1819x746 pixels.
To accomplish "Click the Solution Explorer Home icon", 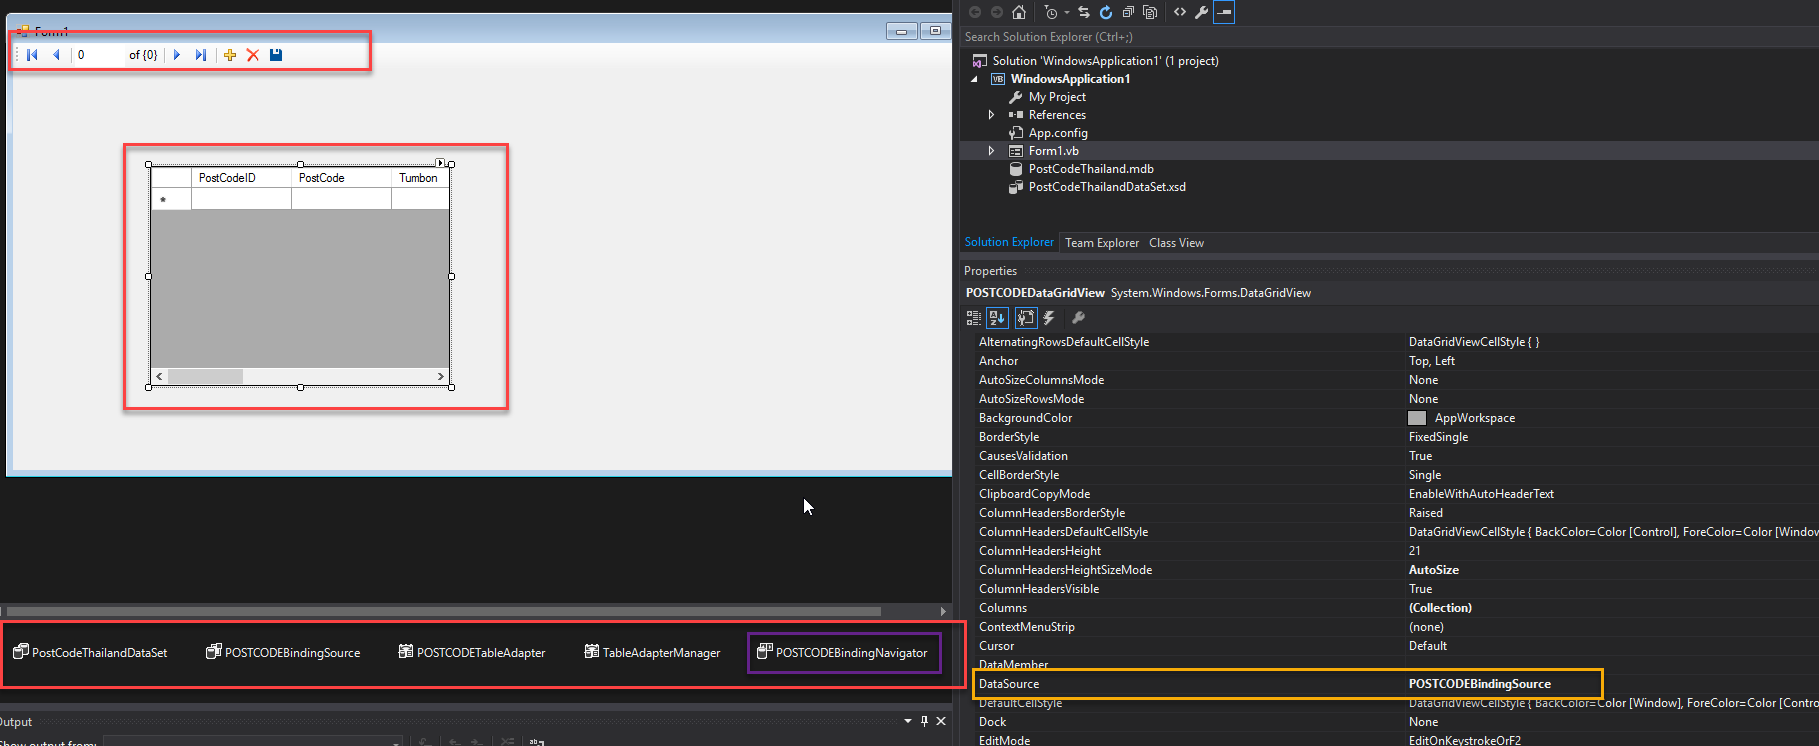I will pyautogui.click(x=1019, y=12).
